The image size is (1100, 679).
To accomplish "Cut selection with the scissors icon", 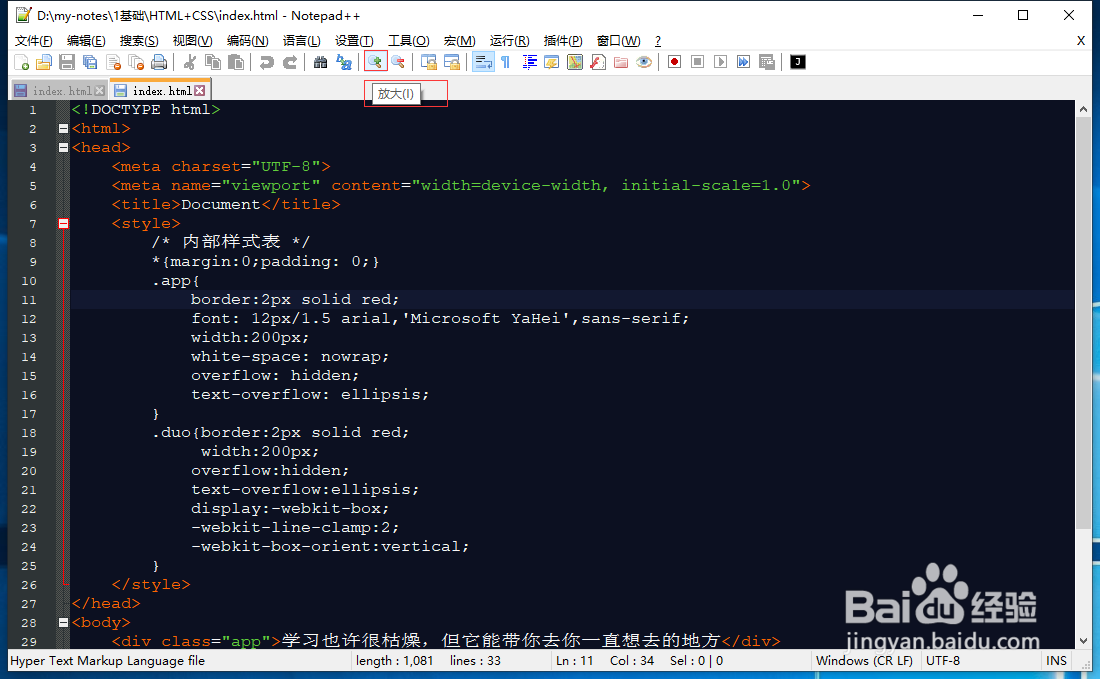I will 189,62.
